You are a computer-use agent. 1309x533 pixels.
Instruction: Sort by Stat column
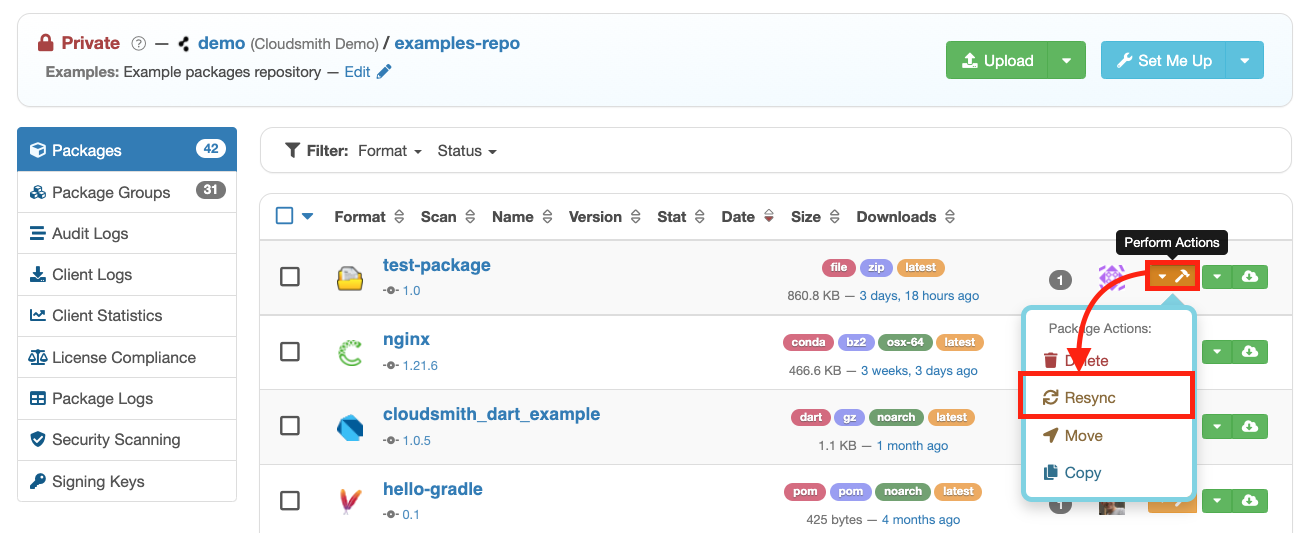[x=681, y=217]
